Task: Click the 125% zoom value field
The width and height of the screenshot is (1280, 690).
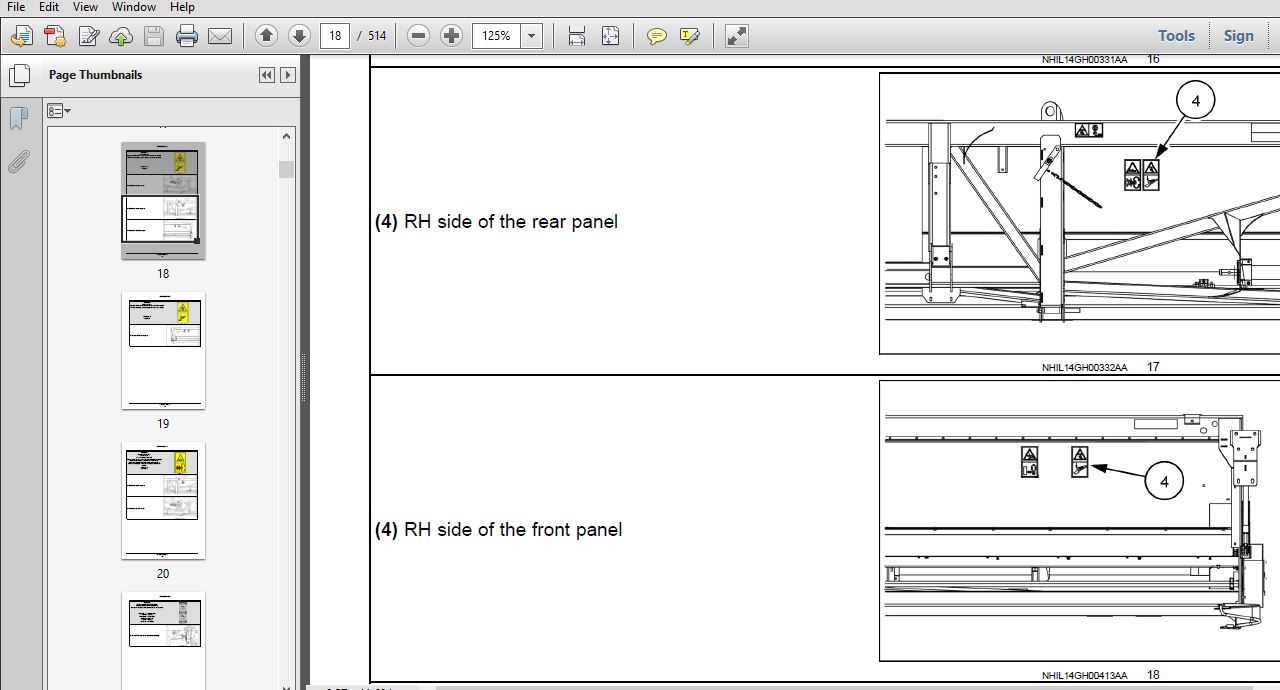Action: tap(497, 36)
